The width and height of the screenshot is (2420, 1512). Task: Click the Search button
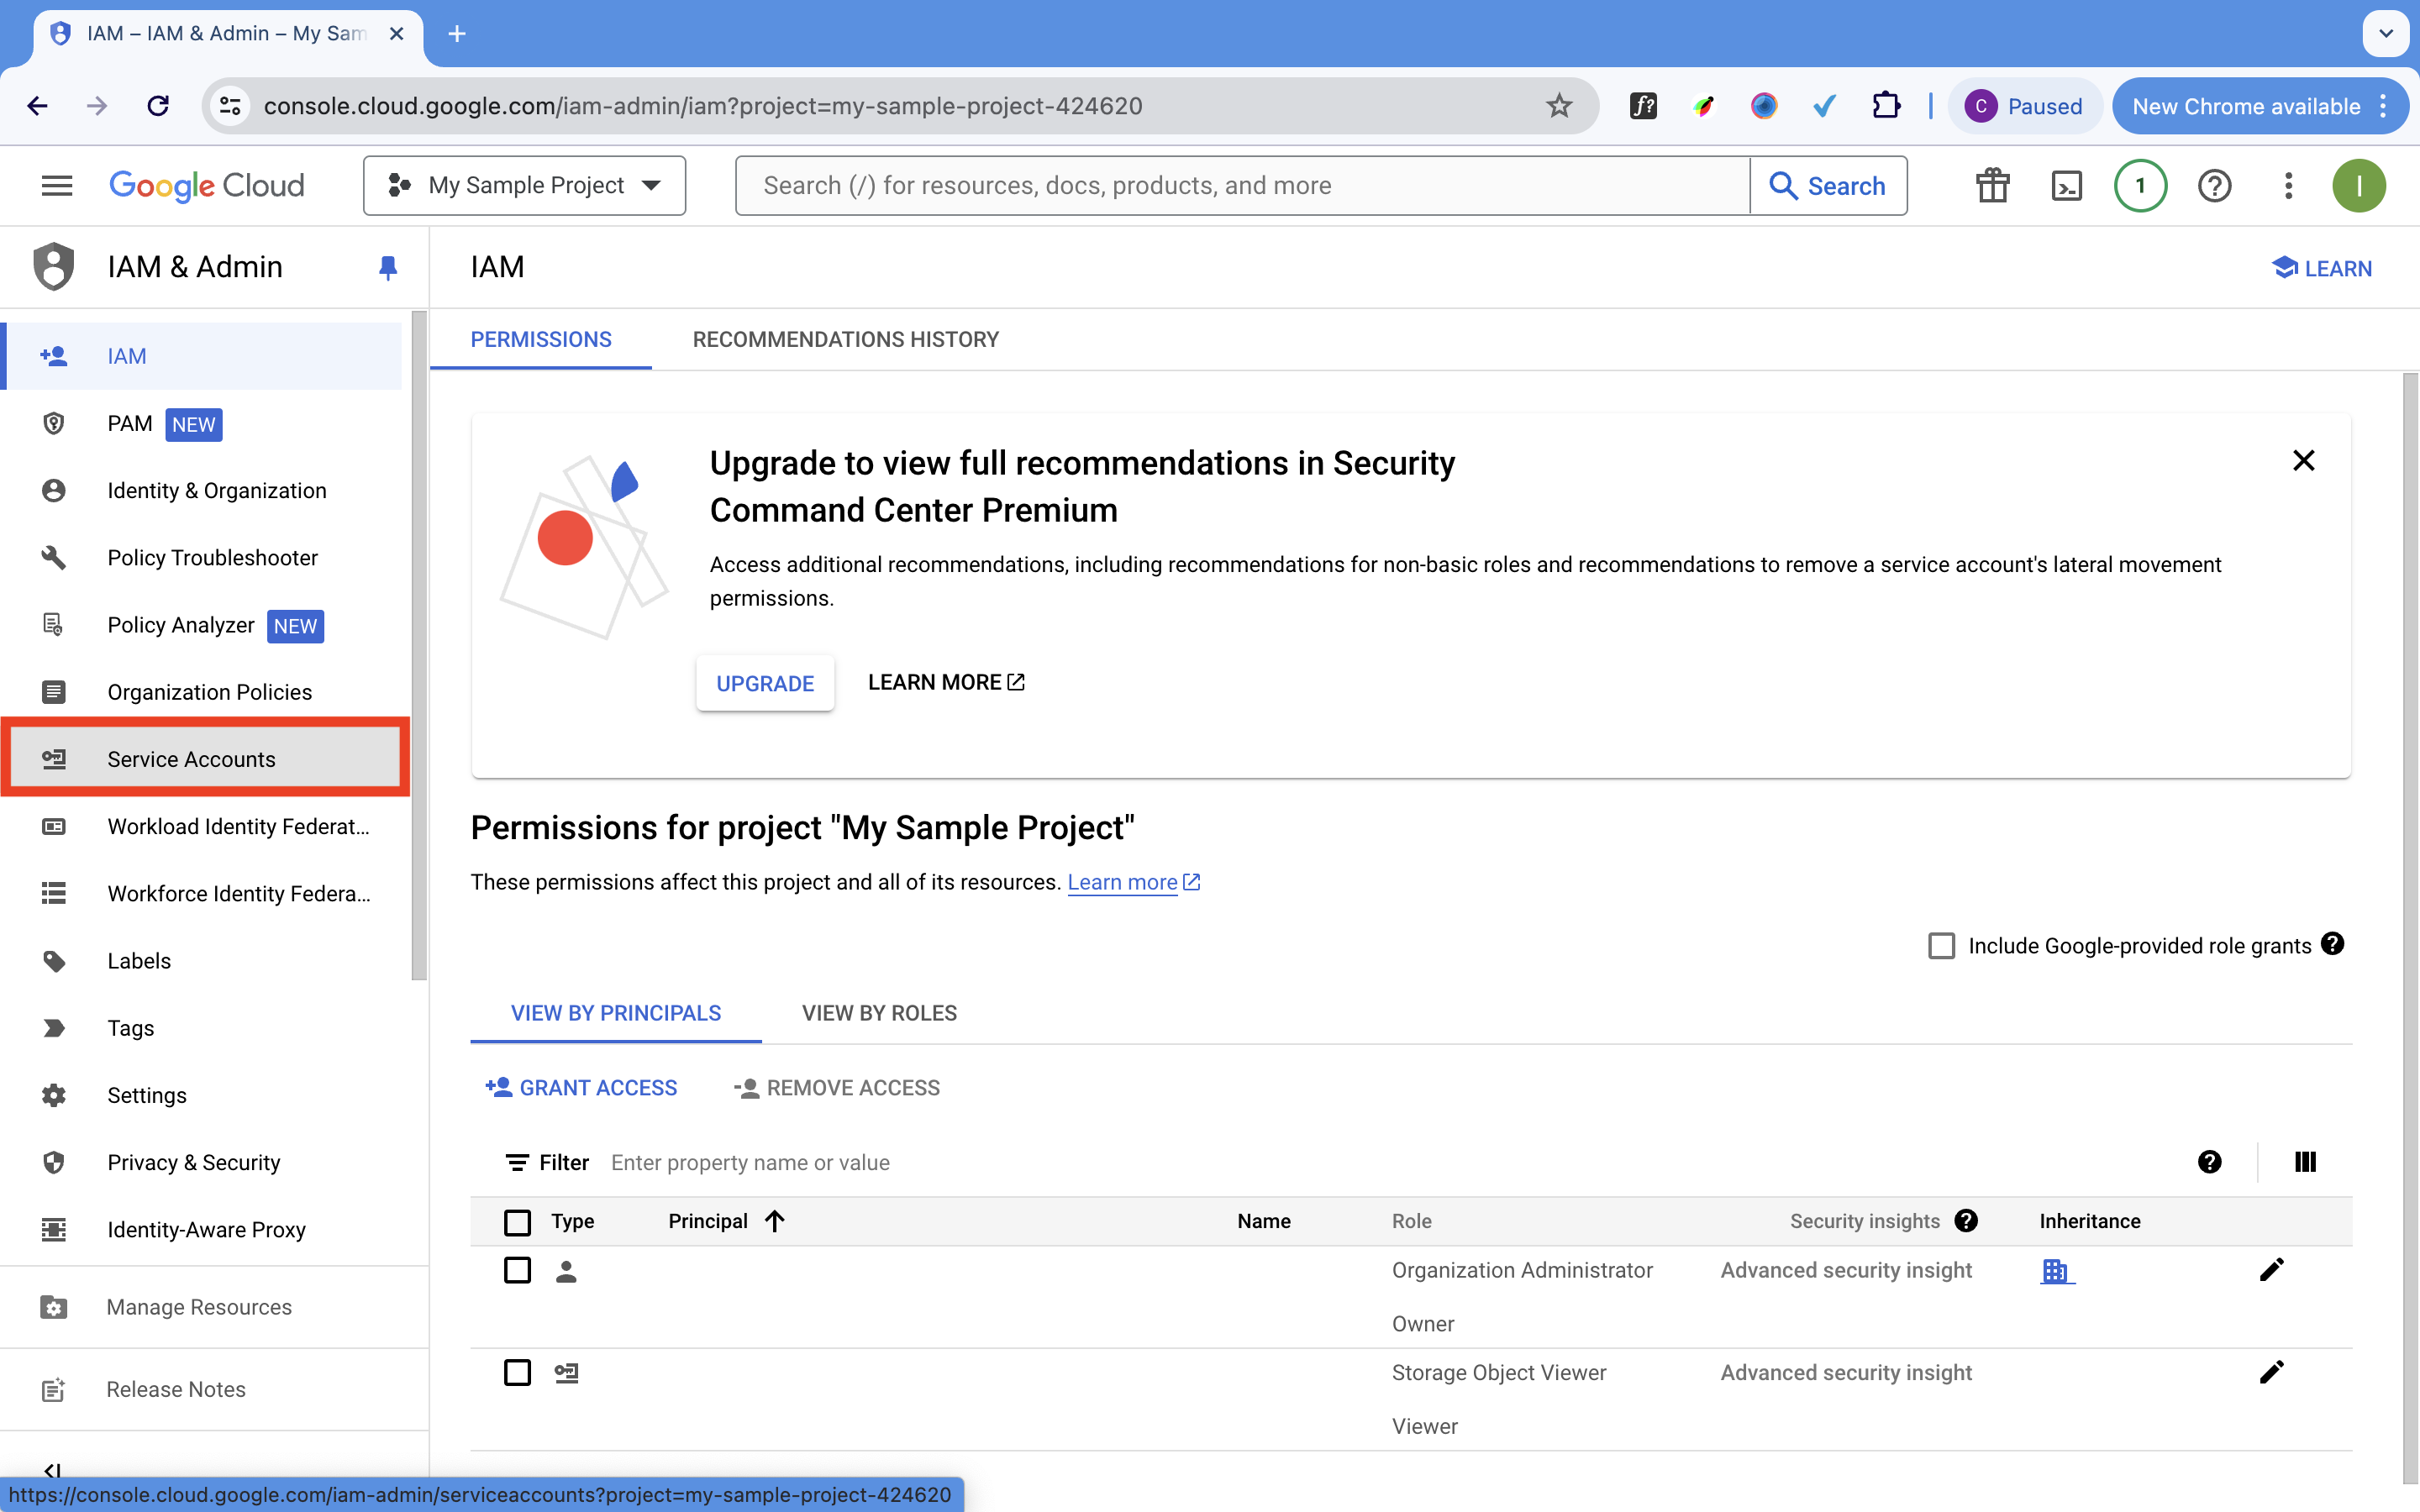pos(1828,186)
